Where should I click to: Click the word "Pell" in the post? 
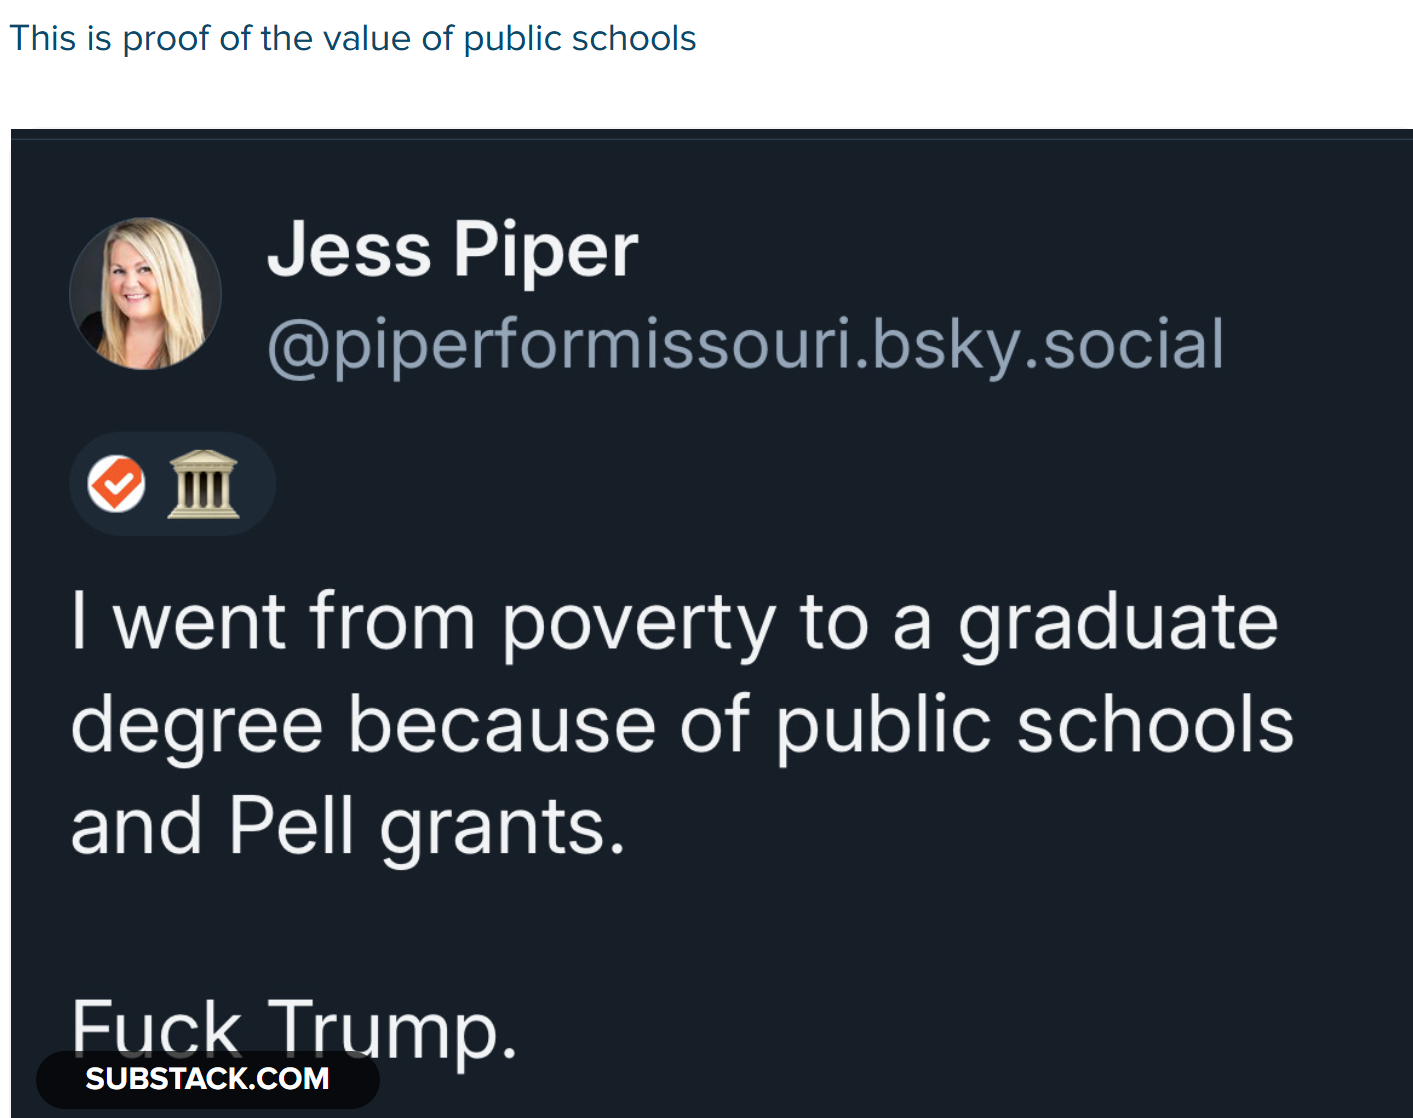[x=291, y=827]
